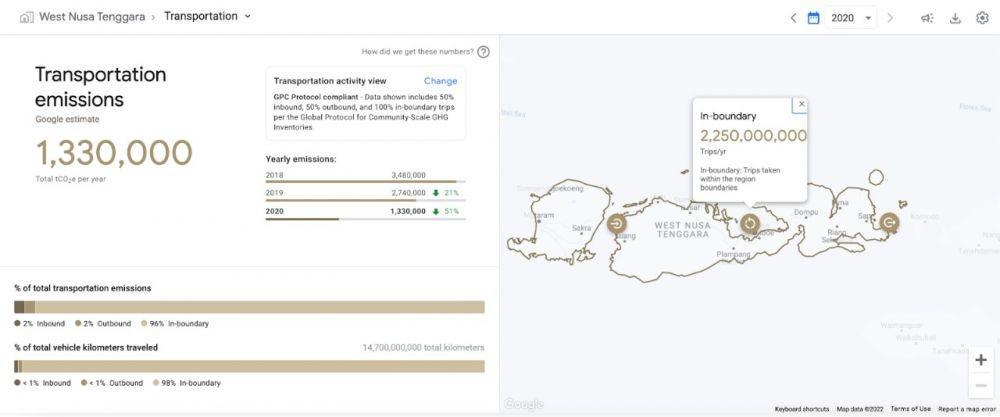Zoom out on the map
Image resolution: width=1000 pixels, height=417 pixels.
tap(981, 386)
